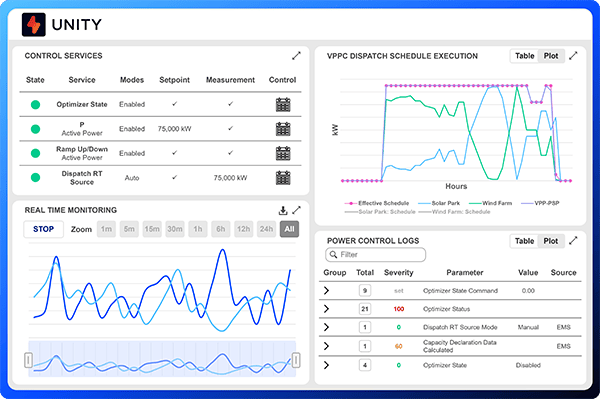Viewport: 600px width, 399px height.
Task: Set zoom to 30m
Action: point(175,229)
